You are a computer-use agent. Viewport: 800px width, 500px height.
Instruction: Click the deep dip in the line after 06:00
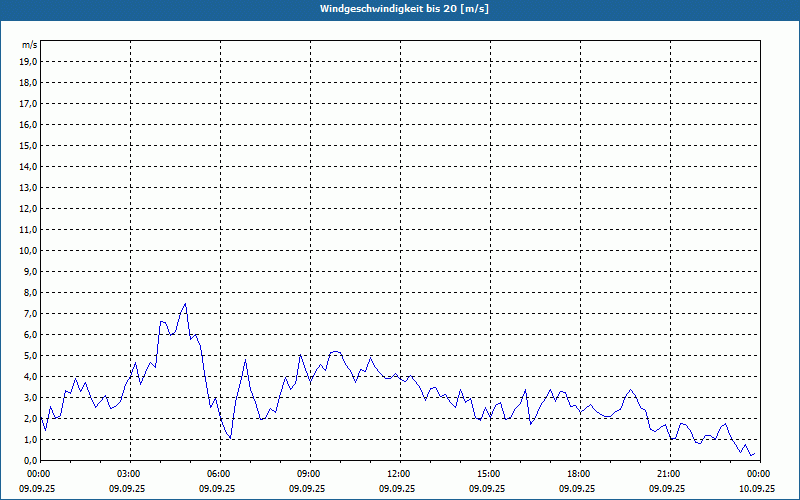click(x=231, y=438)
